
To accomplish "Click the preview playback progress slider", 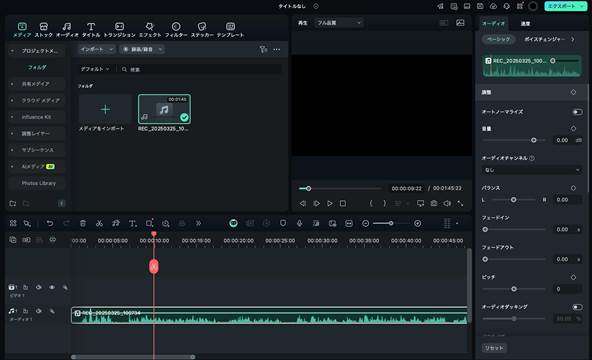I will click(340, 188).
